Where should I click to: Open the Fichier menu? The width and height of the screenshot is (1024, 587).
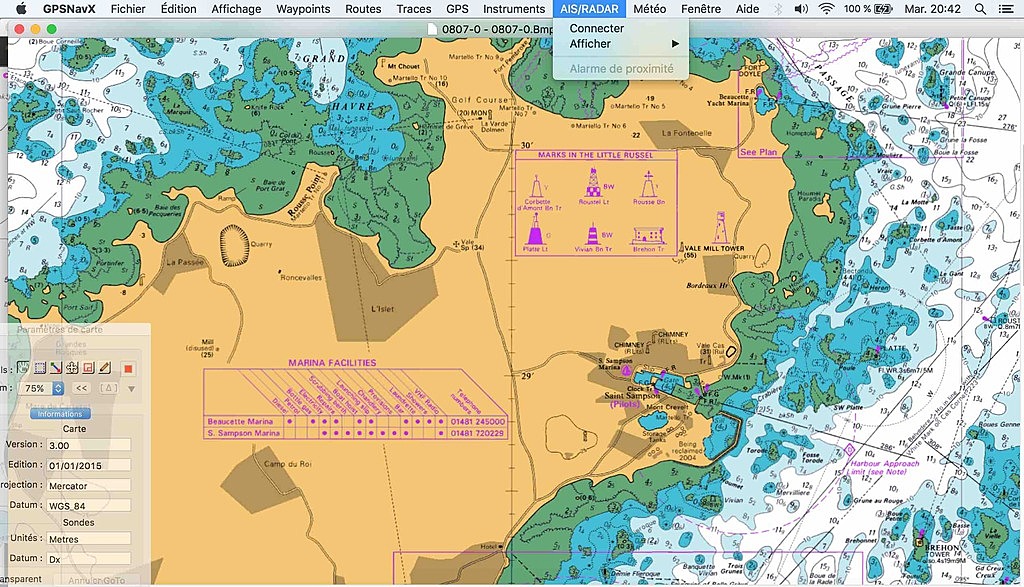pyautogui.click(x=128, y=9)
